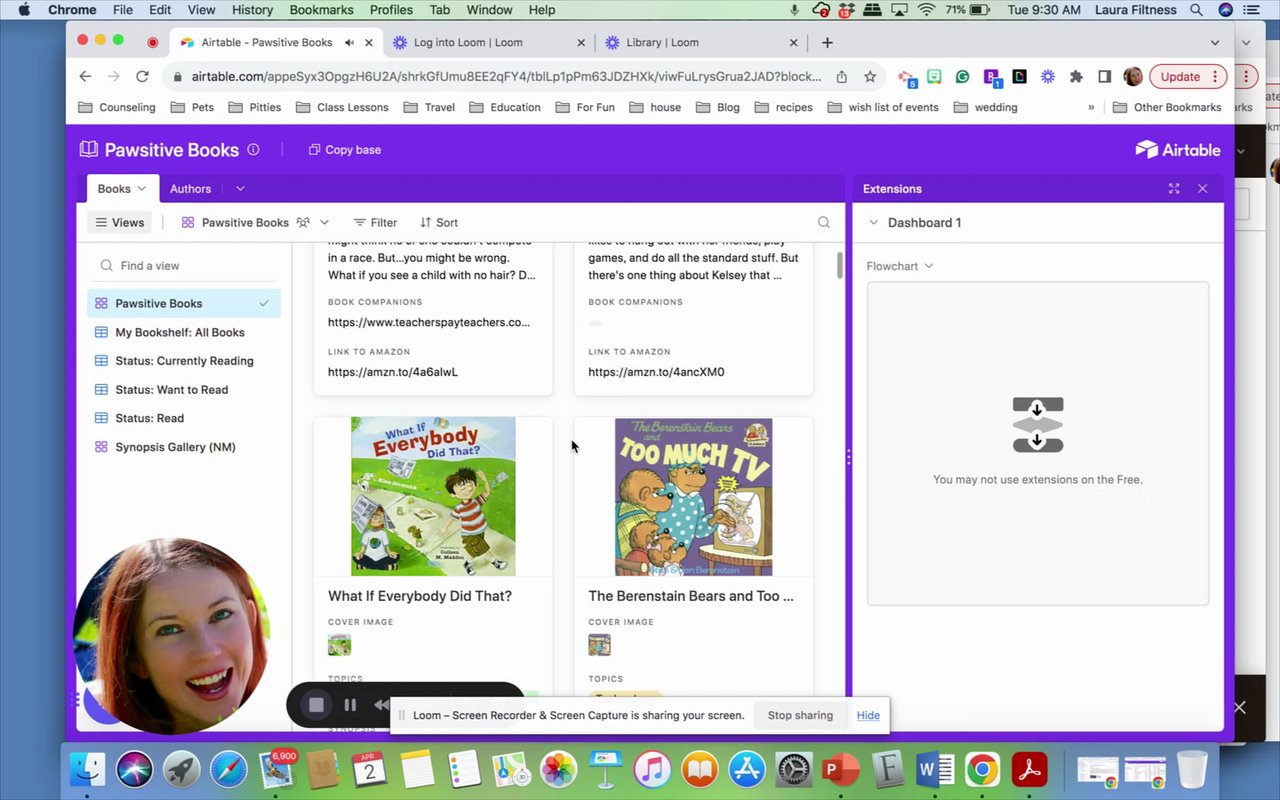Click the Grammarly extension icon
The width and height of the screenshot is (1280, 800).
point(962,77)
